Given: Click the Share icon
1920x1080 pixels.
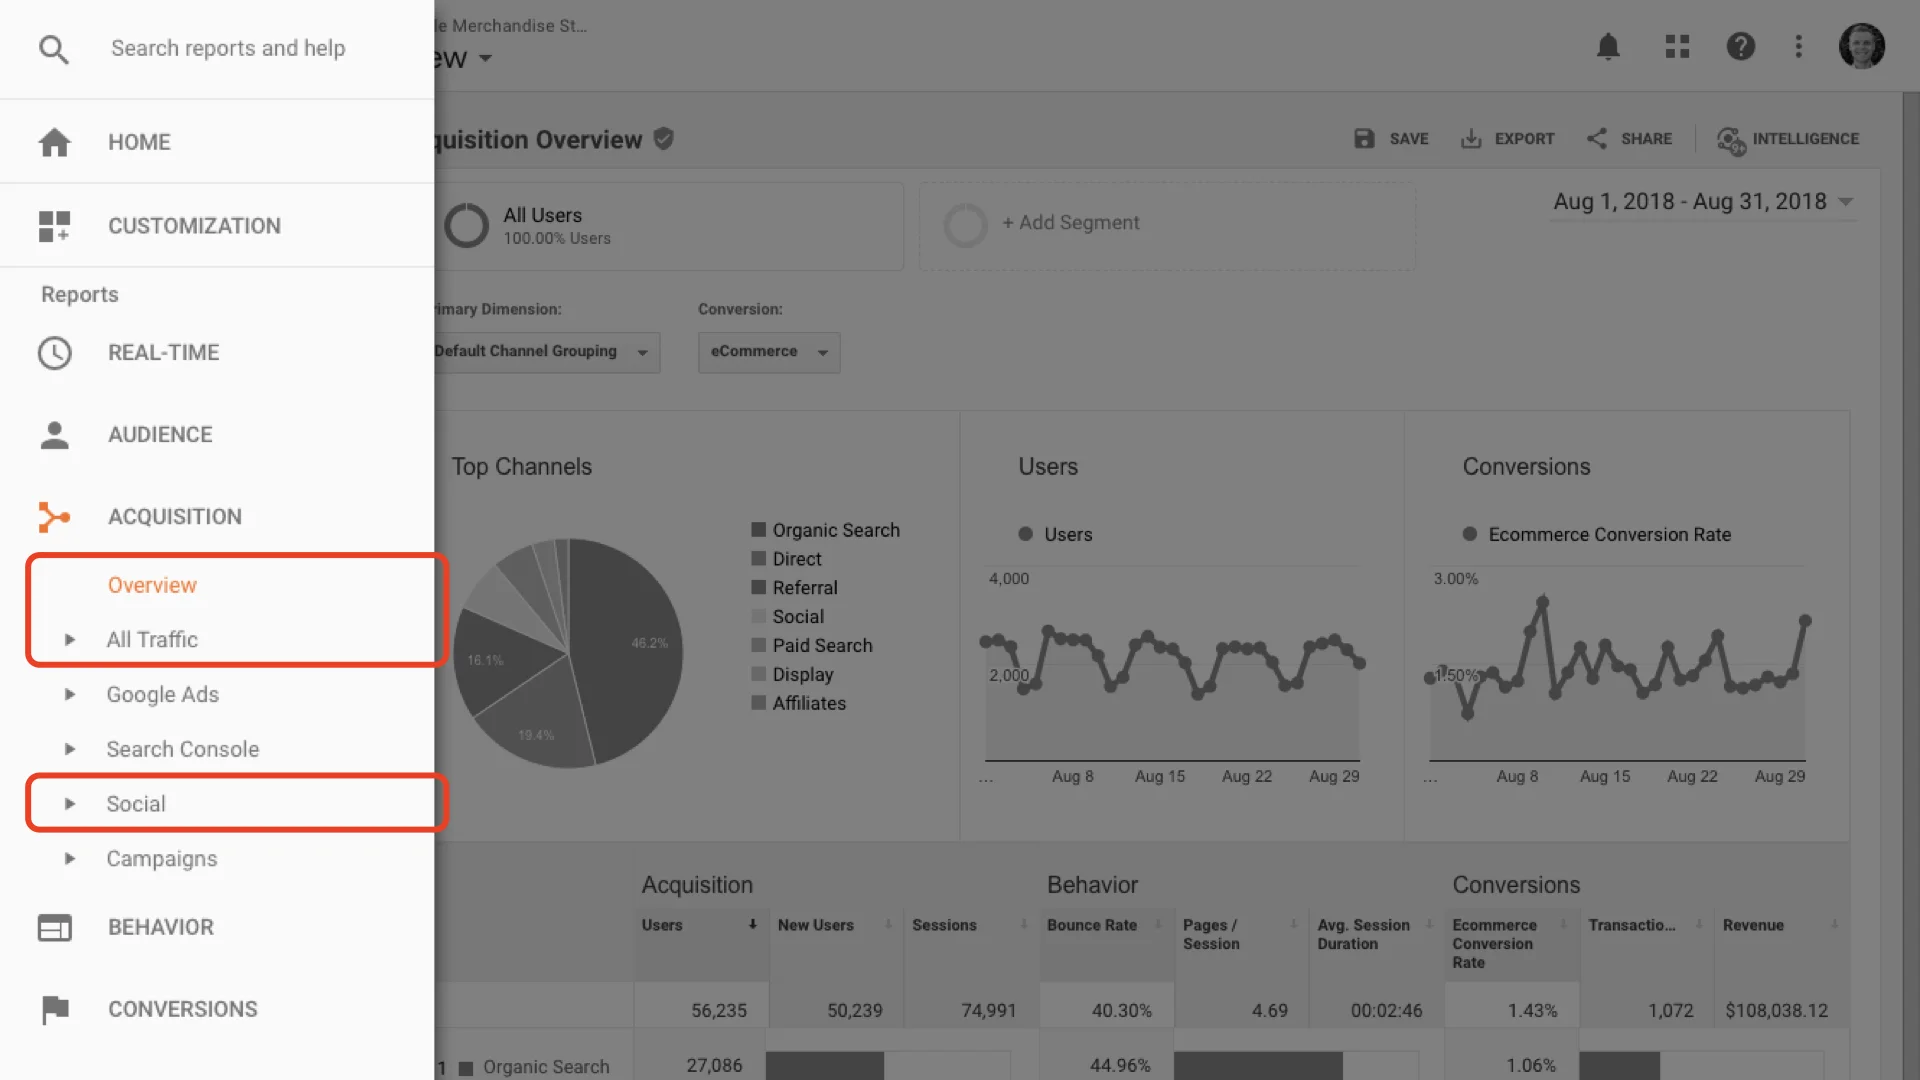Looking at the screenshot, I should point(1596,139).
